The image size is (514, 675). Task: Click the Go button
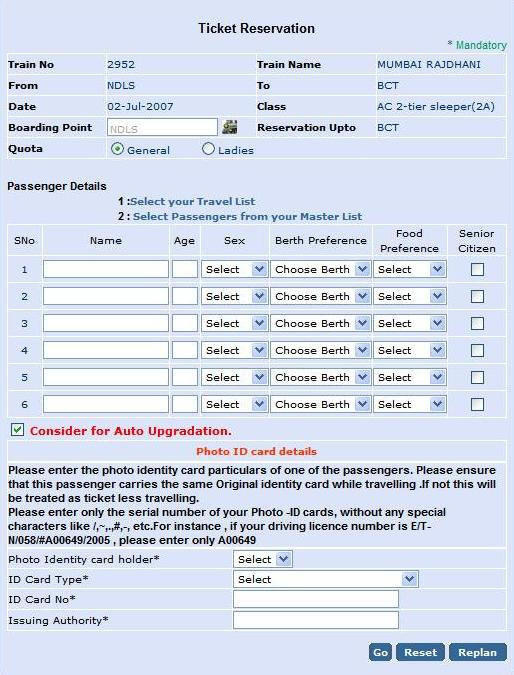[x=380, y=652]
